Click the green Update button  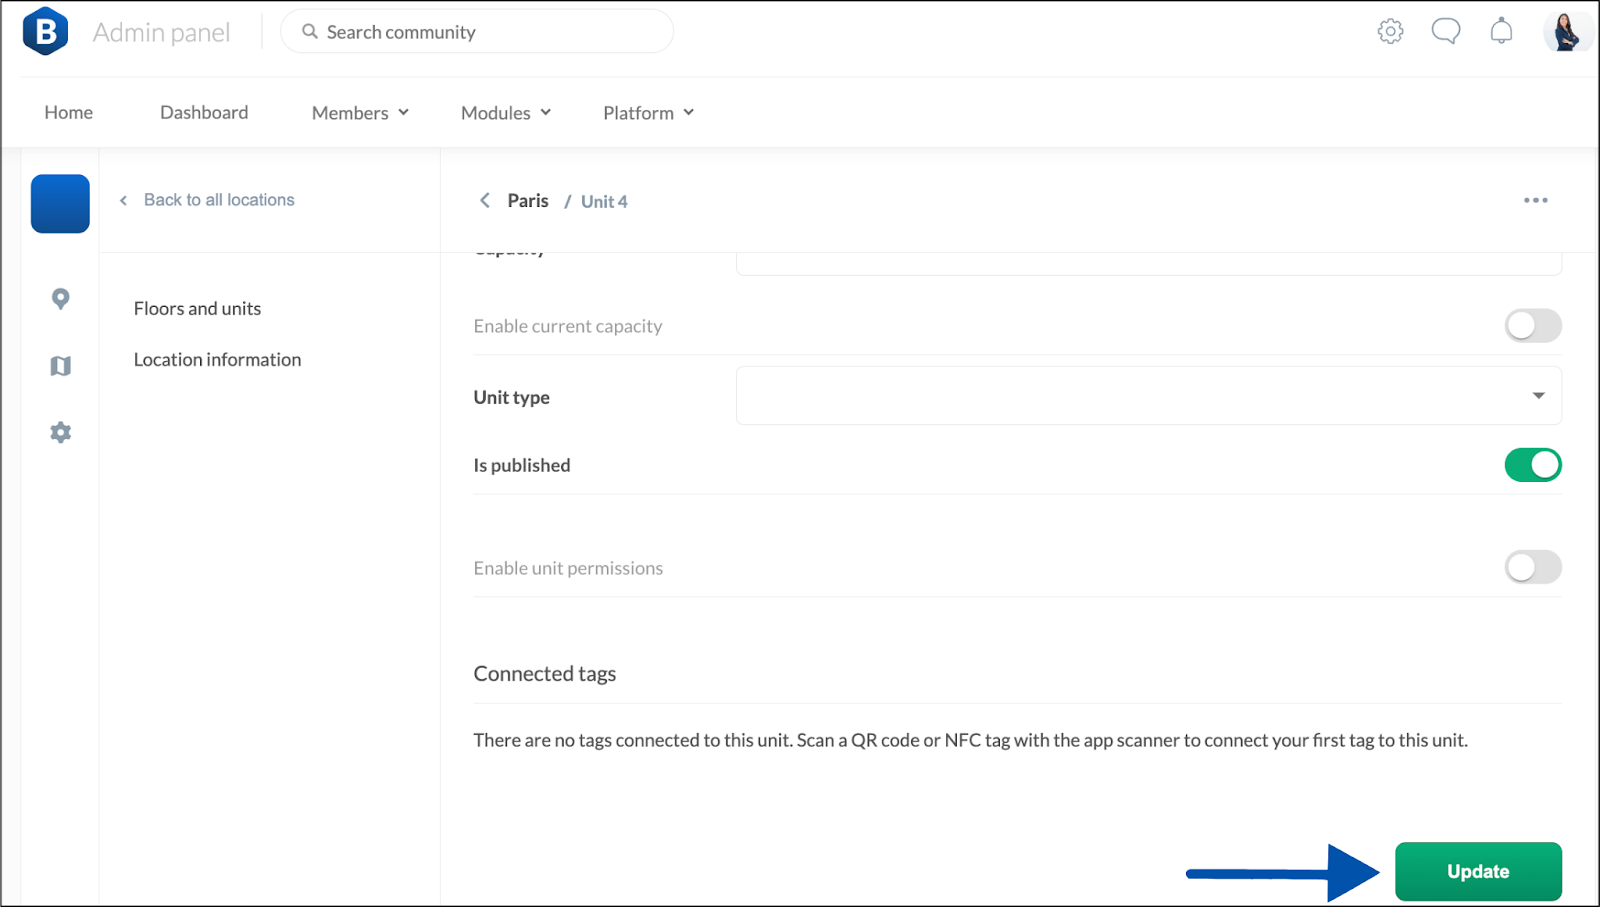coord(1478,871)
